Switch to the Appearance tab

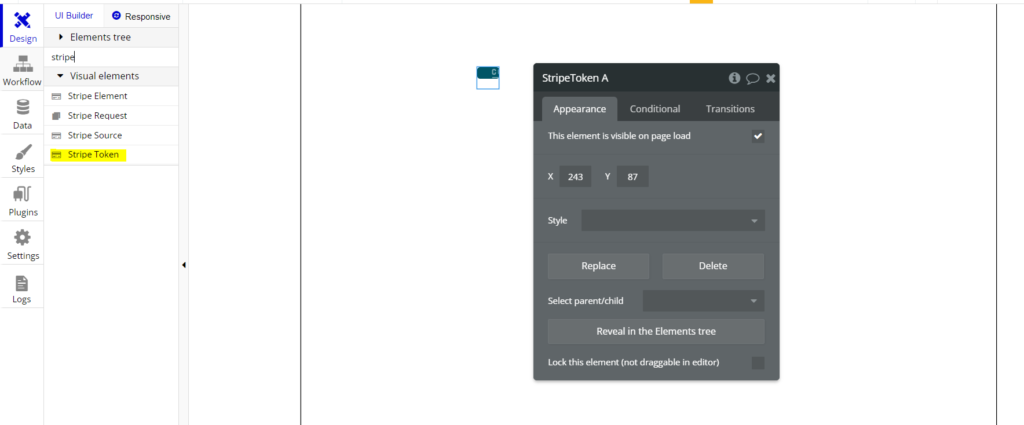[x=579, y=109]
